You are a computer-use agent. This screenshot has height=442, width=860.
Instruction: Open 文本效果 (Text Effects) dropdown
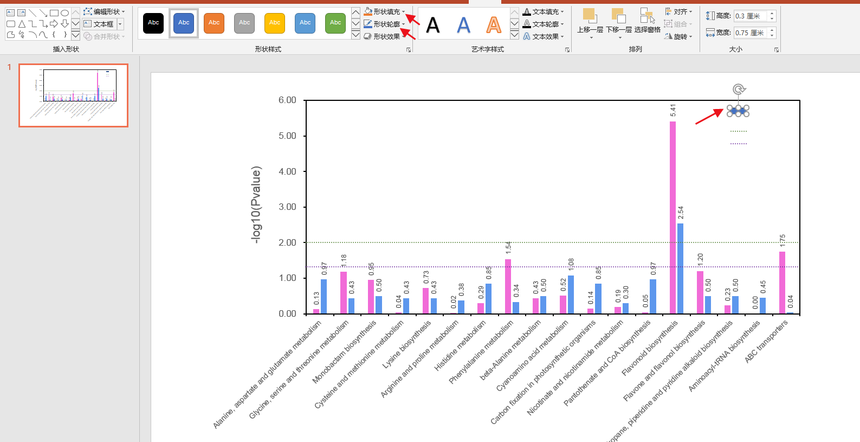pos(543,37)
